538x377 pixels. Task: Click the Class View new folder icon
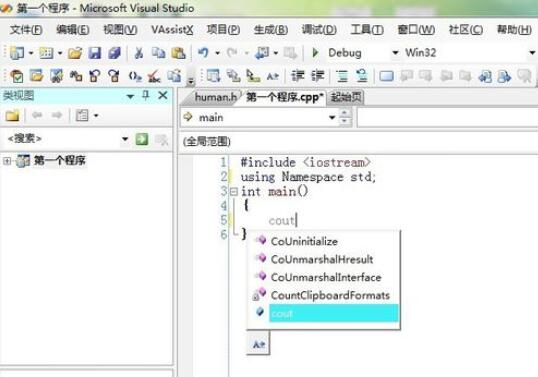pyautogui.click(x=13, y=116)
